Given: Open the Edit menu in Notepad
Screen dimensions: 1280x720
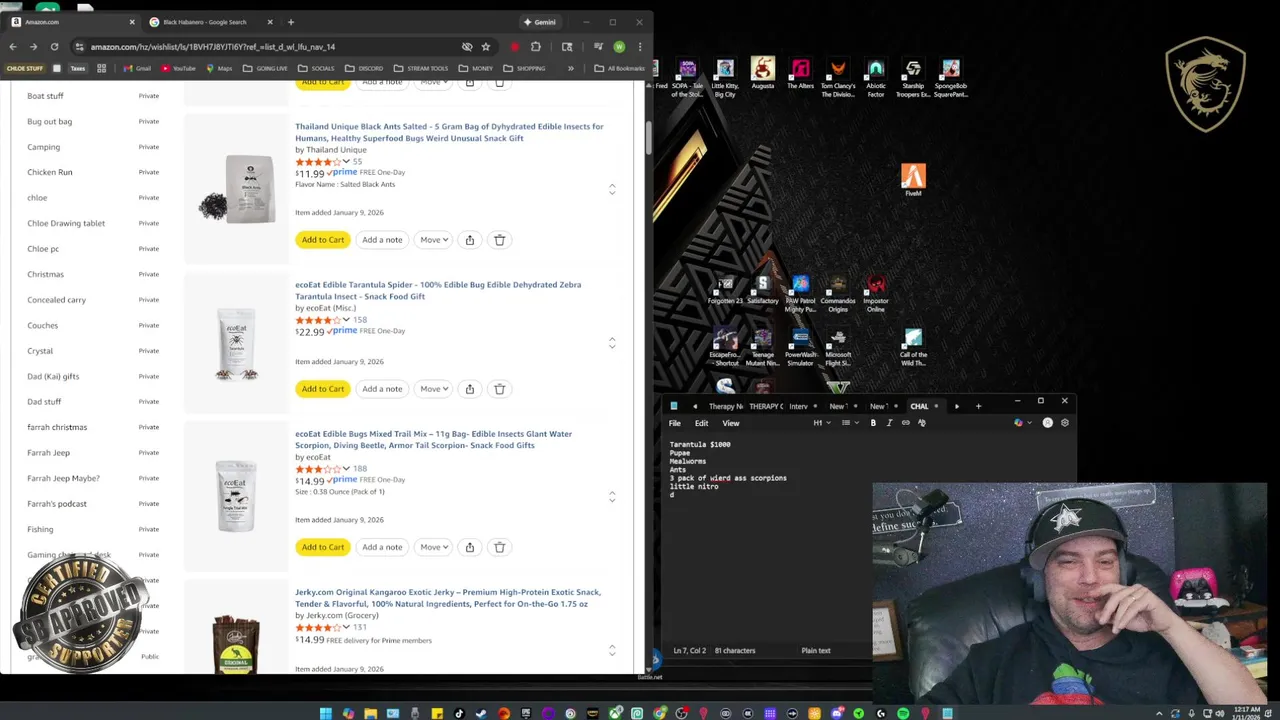Looking at the screenshot, I should pyautogui.click(x=701, y=423).
